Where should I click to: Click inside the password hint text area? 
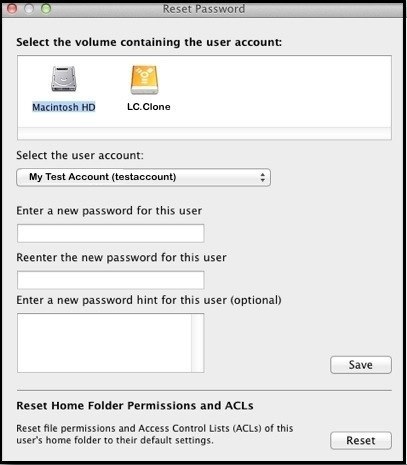[x=104, y=343]
